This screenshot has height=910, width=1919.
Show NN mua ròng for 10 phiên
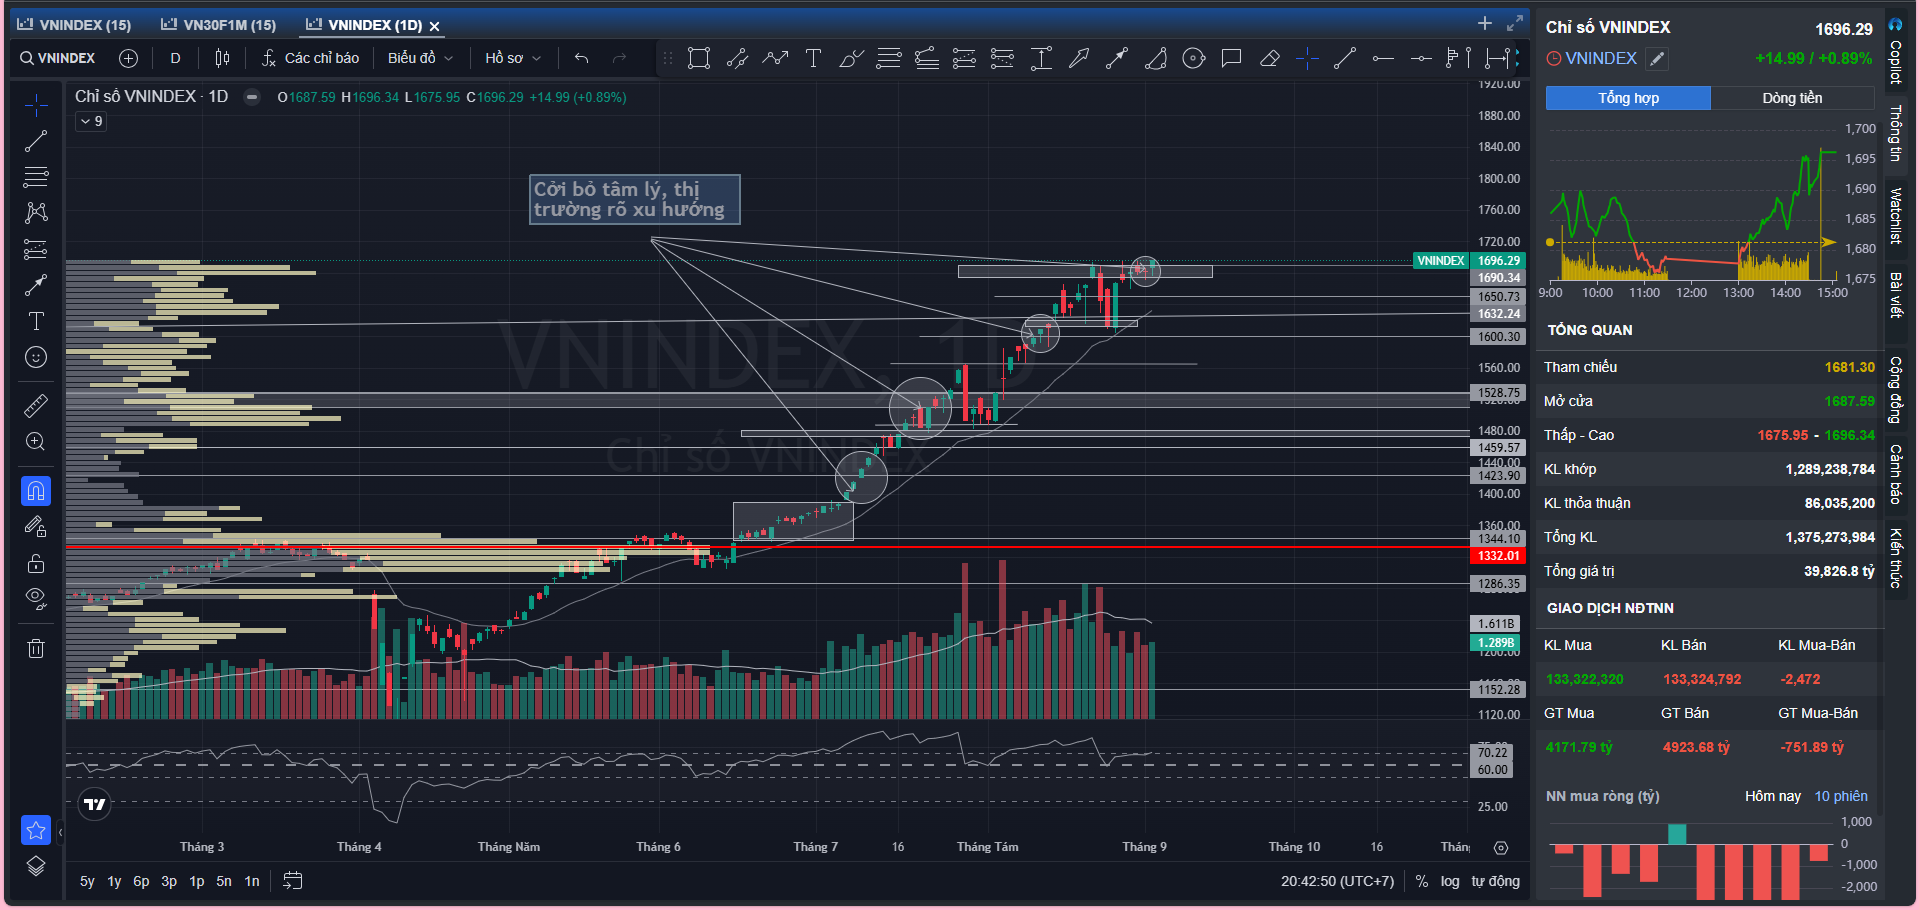pyautogui.click(x=1841, y=796)
